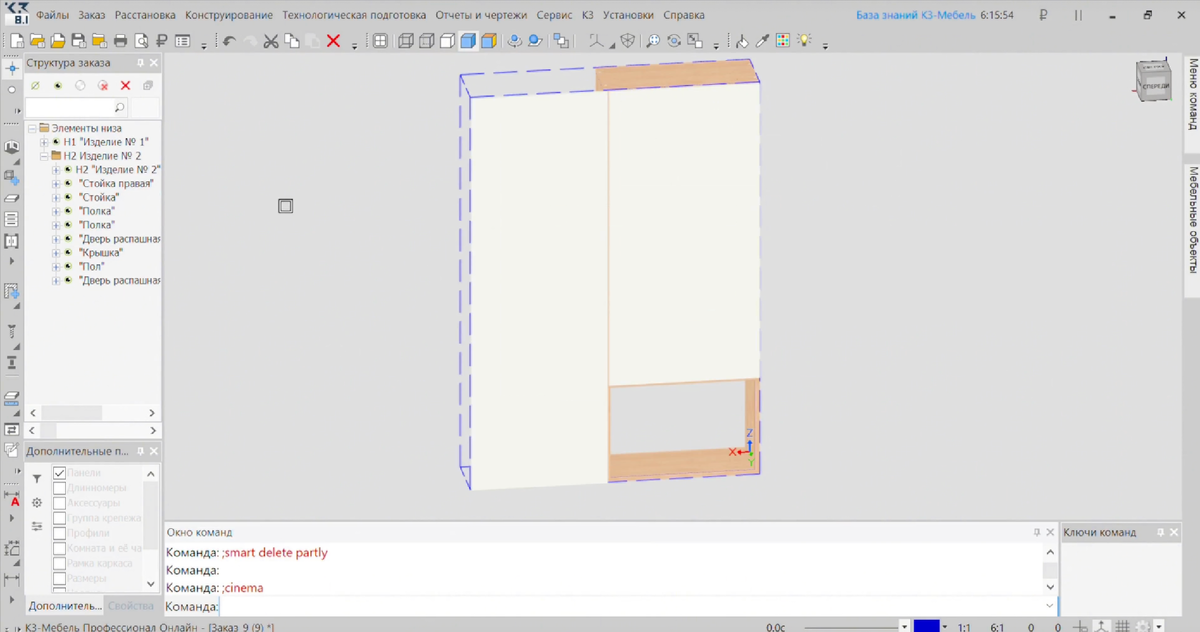Switch to hidden-line cube view mode

pos(426,41)
